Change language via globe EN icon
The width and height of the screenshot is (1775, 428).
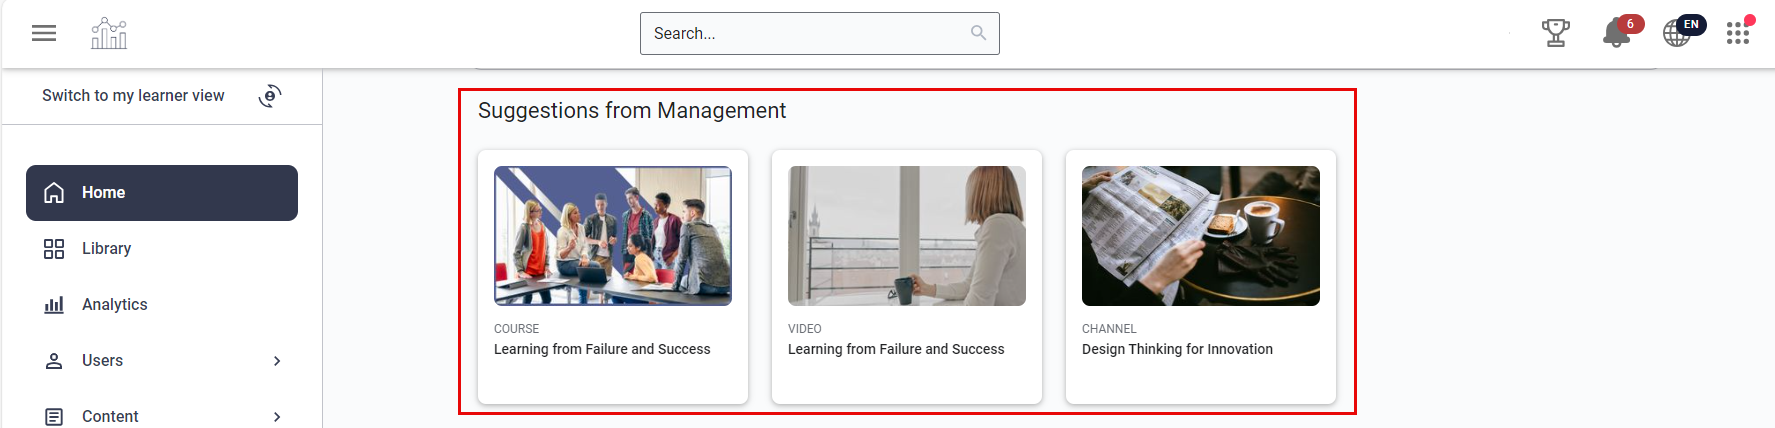1680,32
